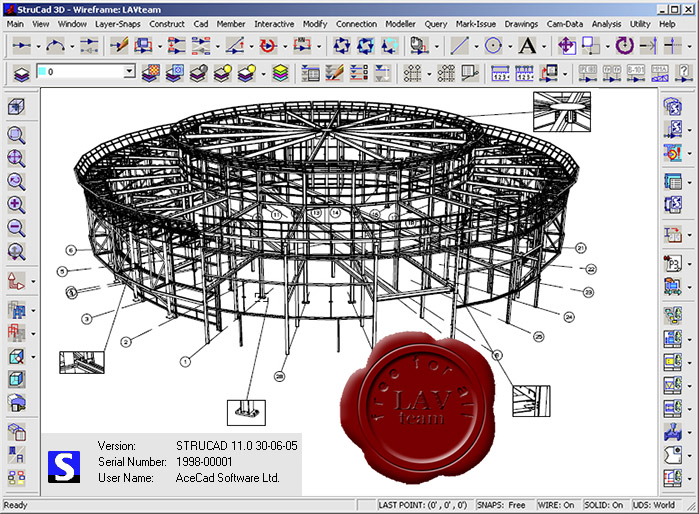The image size is (699, 514).
Task: Select the circle drawing tool
Action: point(493,46)
